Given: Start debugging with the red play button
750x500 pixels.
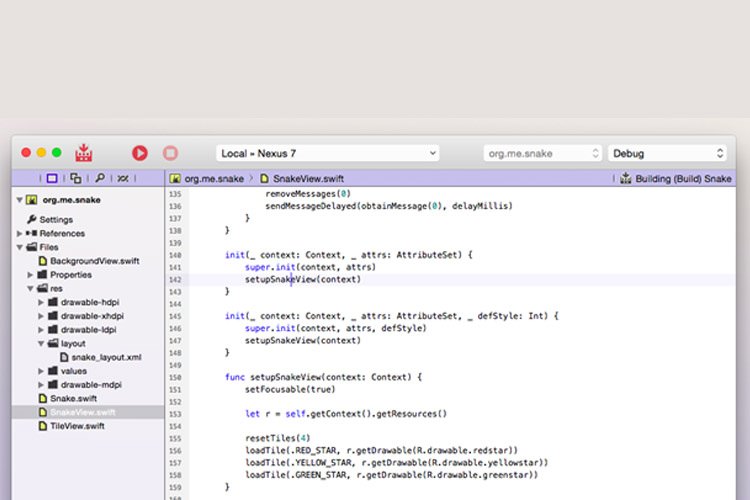Looking at the screenshot, I should [x=140, y=153].
